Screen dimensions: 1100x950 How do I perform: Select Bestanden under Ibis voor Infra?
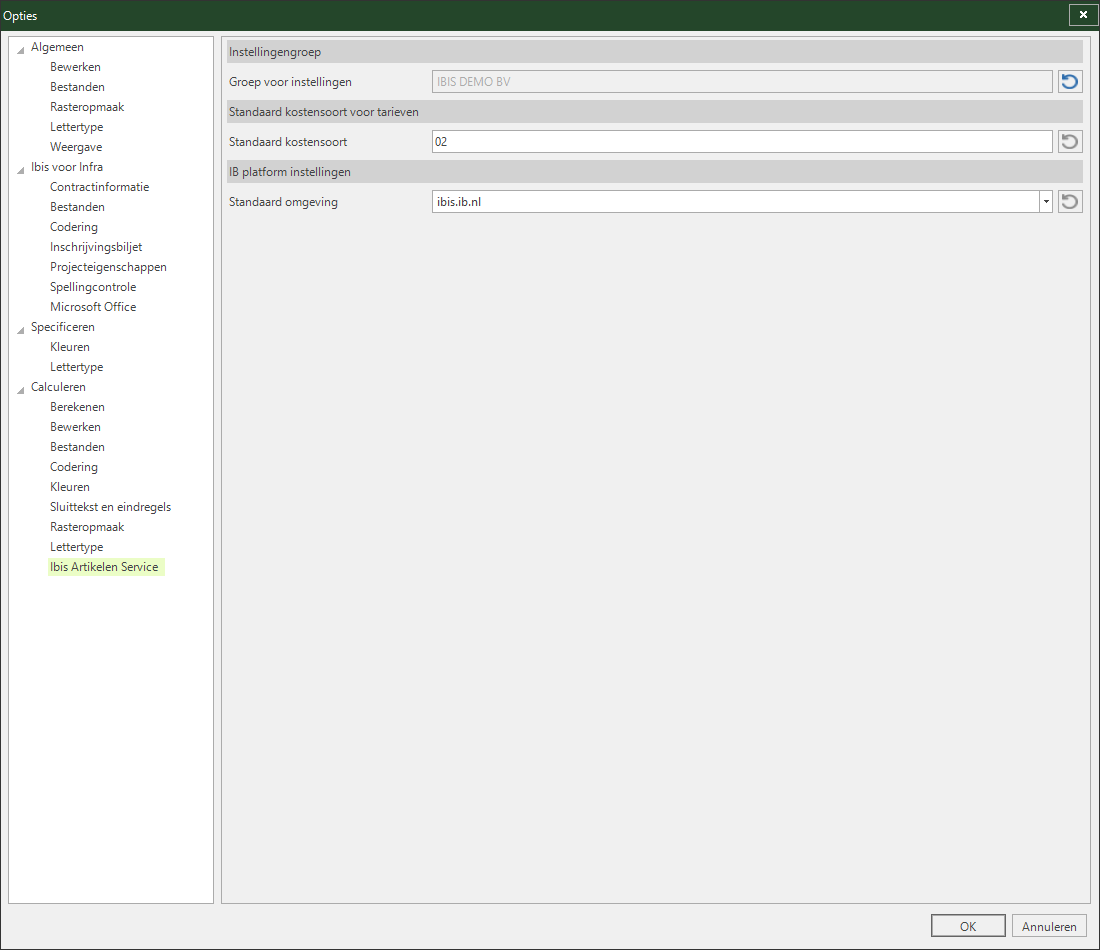click(x=77, y=207)
